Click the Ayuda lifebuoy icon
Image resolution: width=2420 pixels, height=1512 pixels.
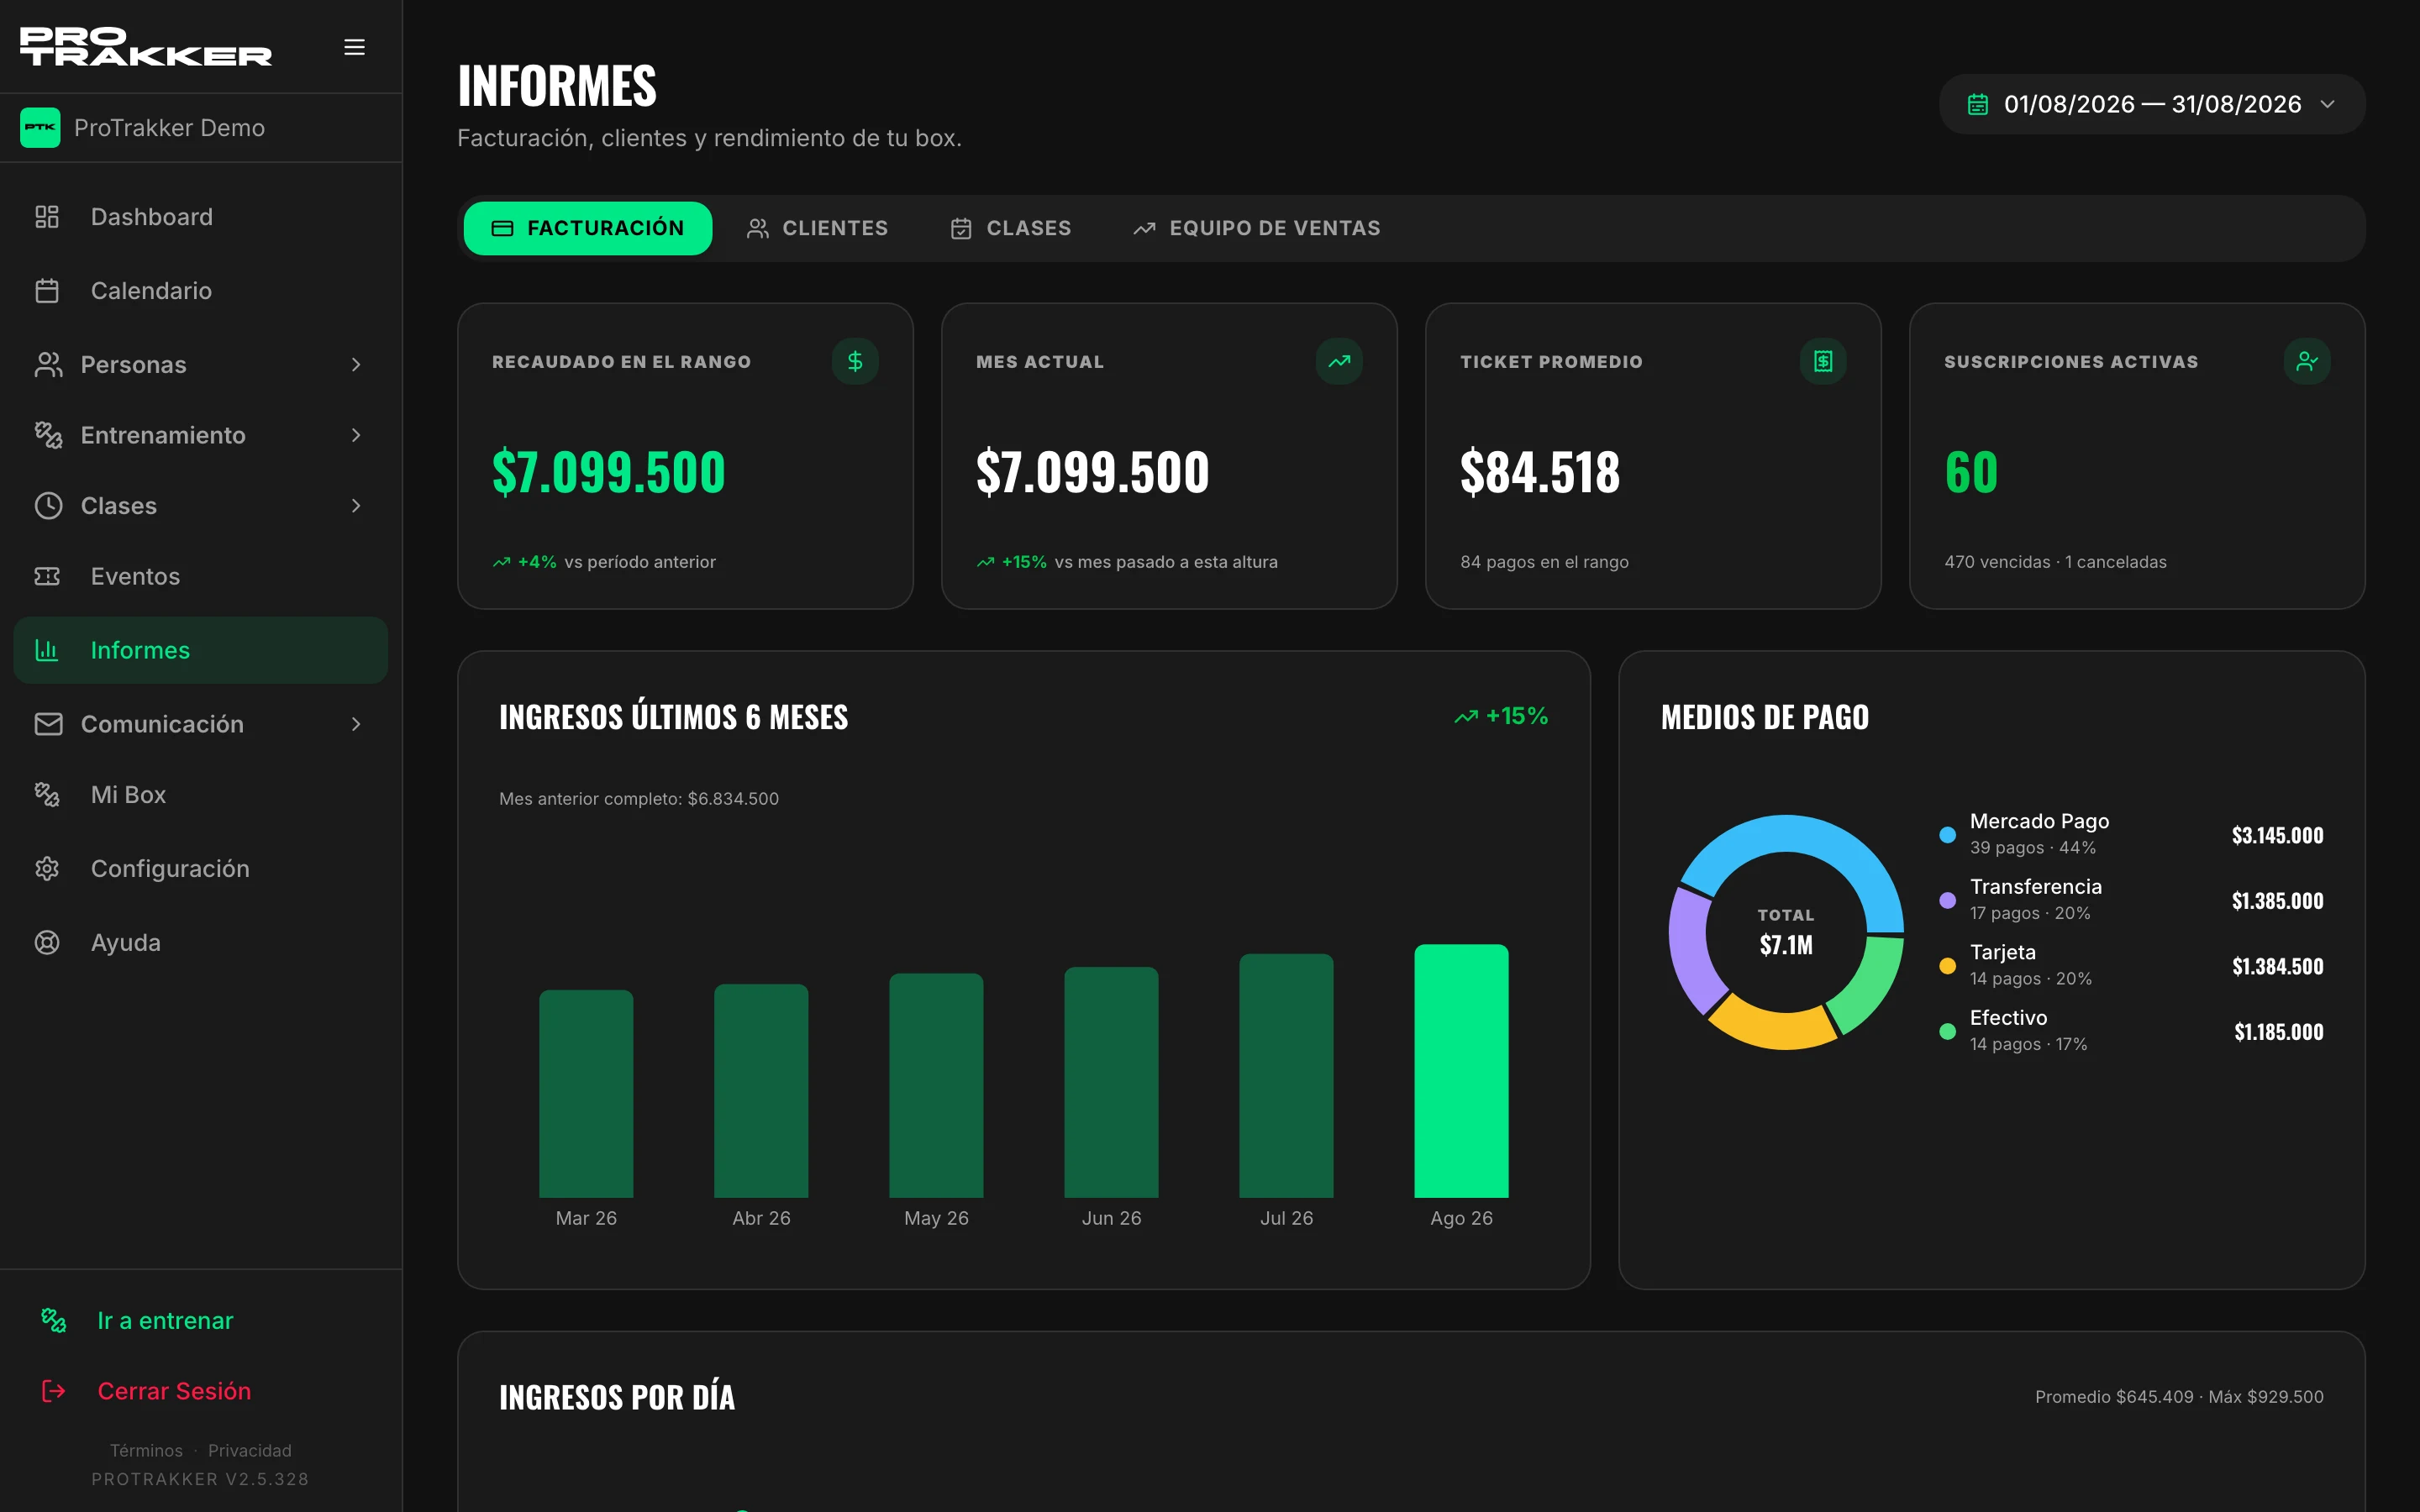(47, 943)
